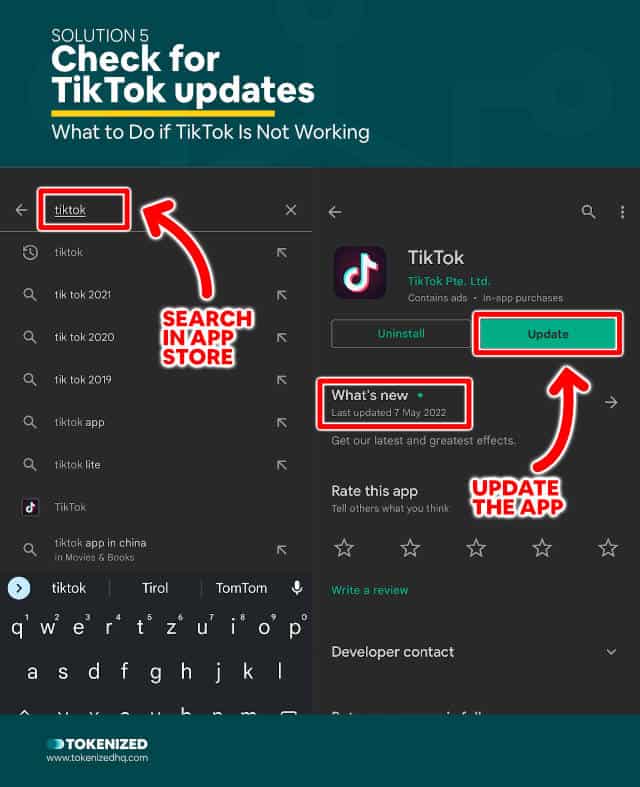Click the Uninstall button
Image resolution: width=640 pixels, height=787 pixels.
click(401, 333)
